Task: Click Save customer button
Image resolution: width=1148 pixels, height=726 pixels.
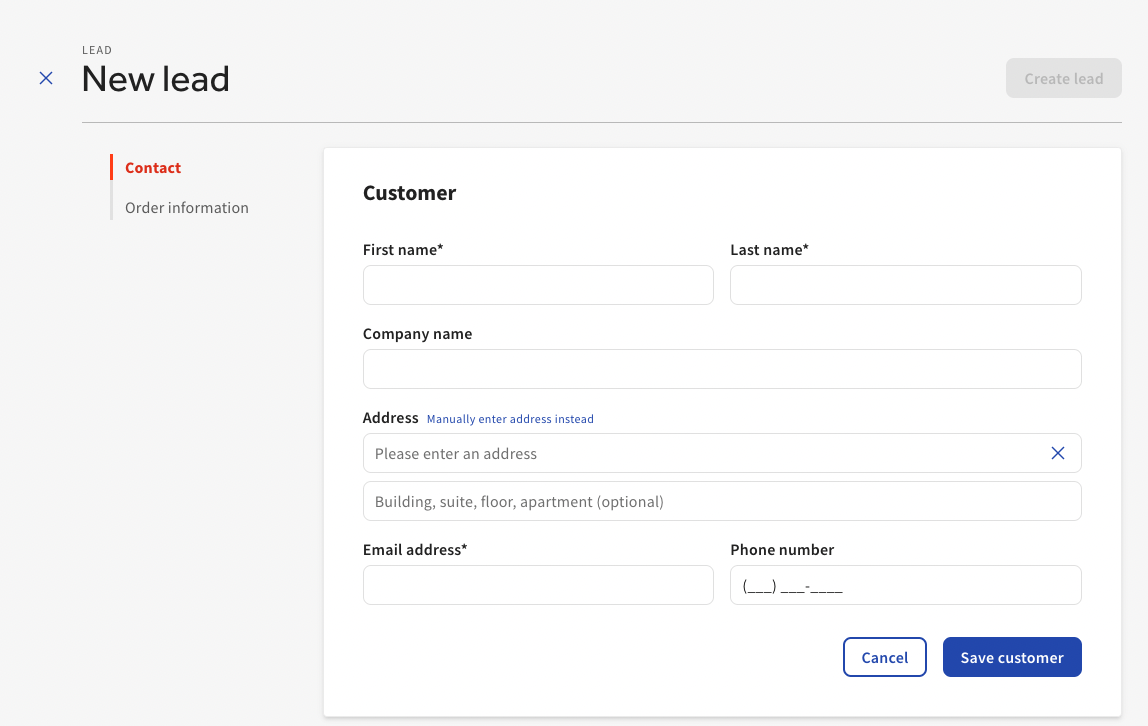Action: point(1011,657)
